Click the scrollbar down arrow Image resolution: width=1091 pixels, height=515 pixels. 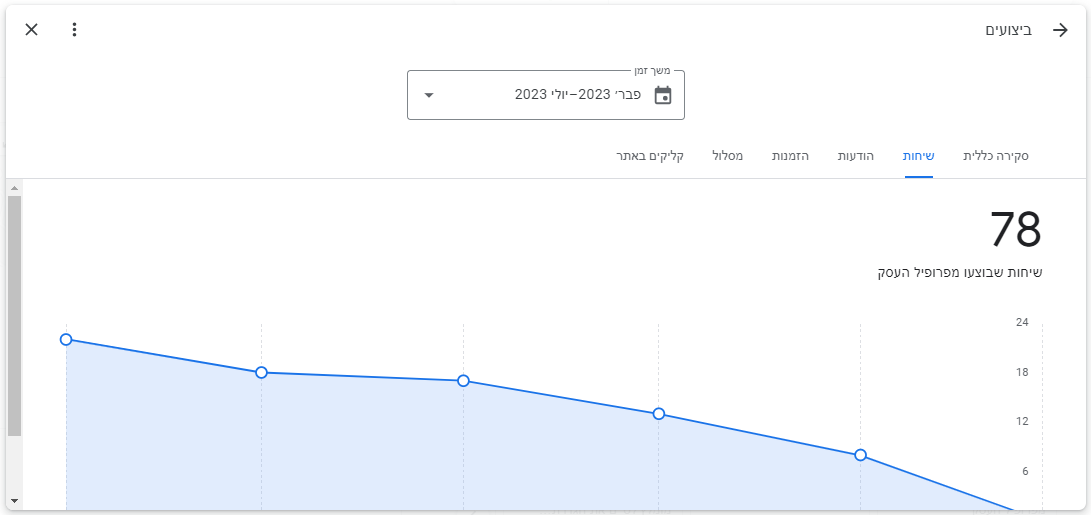14,500
